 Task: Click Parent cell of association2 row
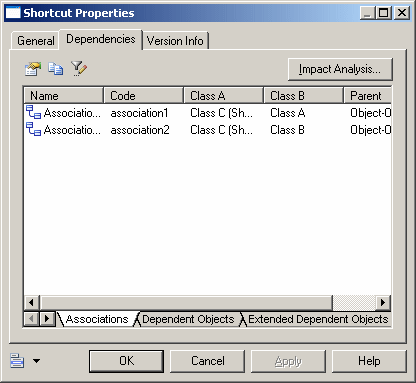[371, 130]
